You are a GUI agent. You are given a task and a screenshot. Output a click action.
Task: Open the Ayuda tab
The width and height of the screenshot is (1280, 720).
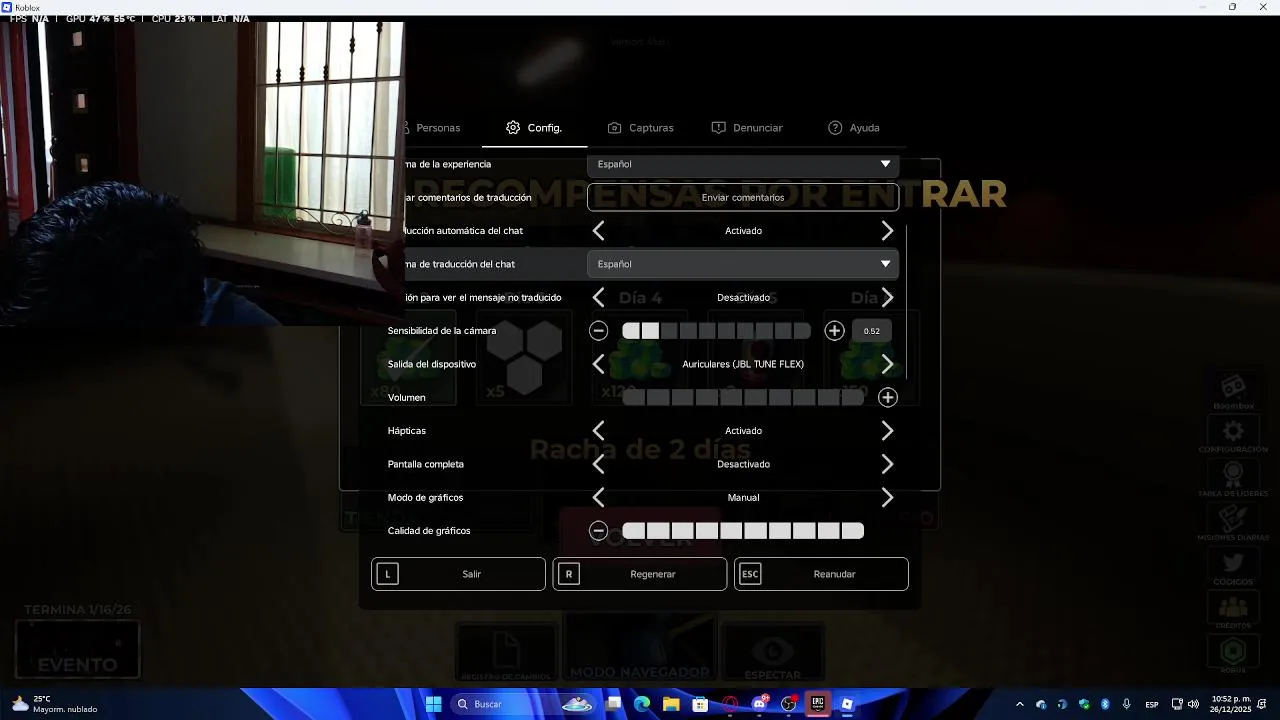click(854, 128)
